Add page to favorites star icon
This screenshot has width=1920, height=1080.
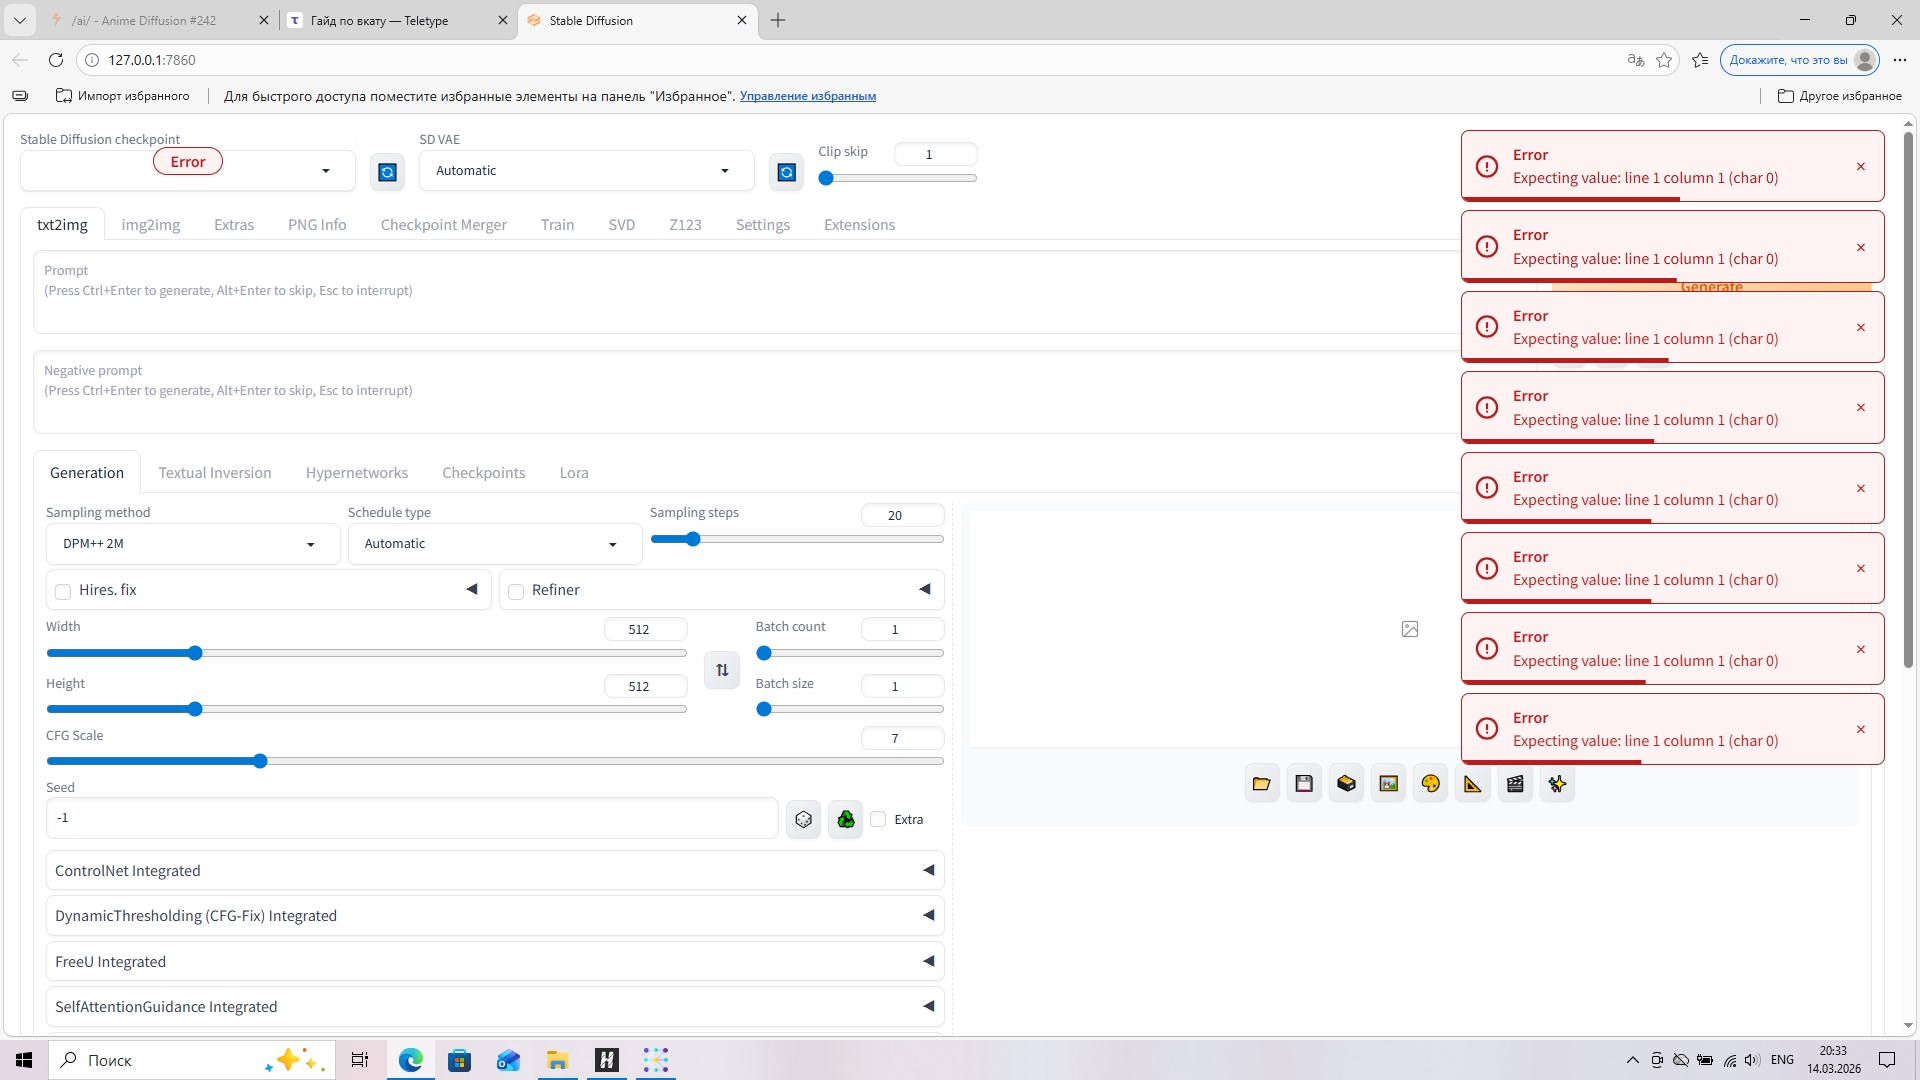1664,60
